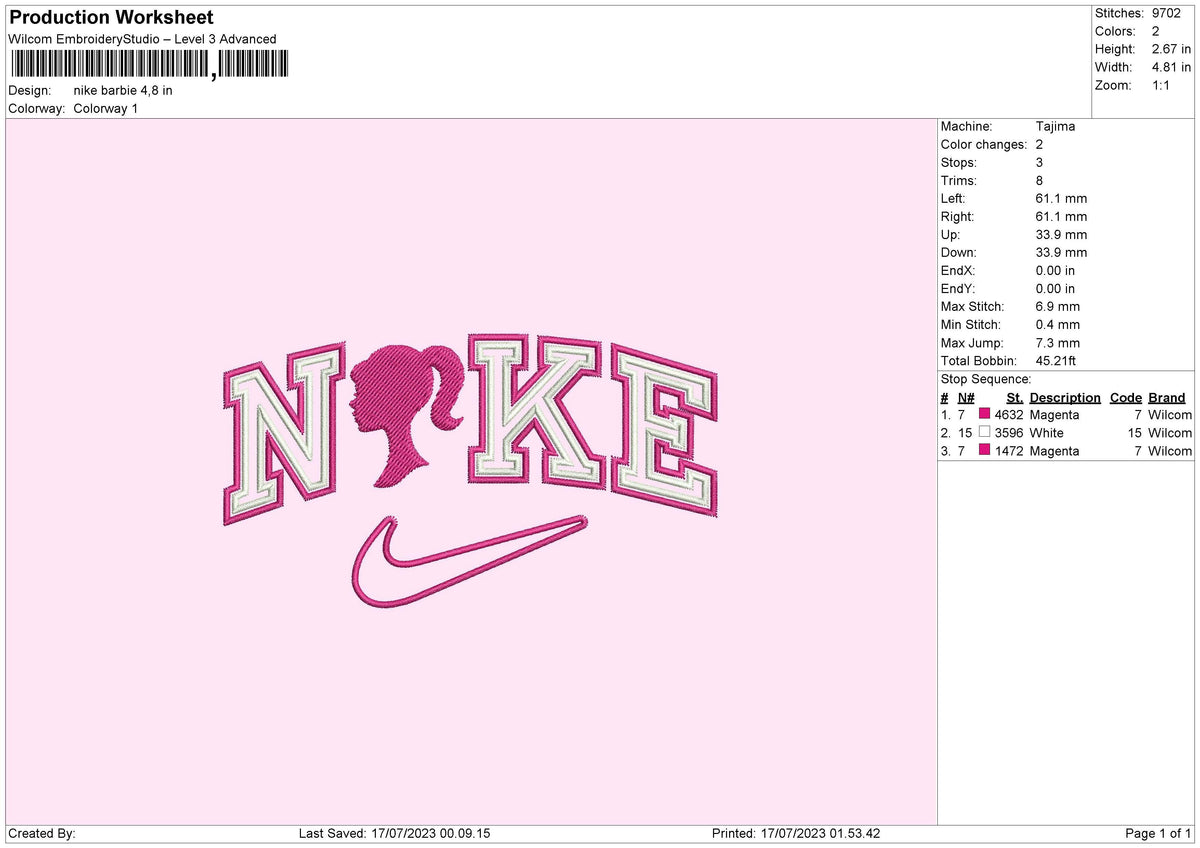Click the Production Worksheet title
Screen dimensions: 1200x848
110,17
